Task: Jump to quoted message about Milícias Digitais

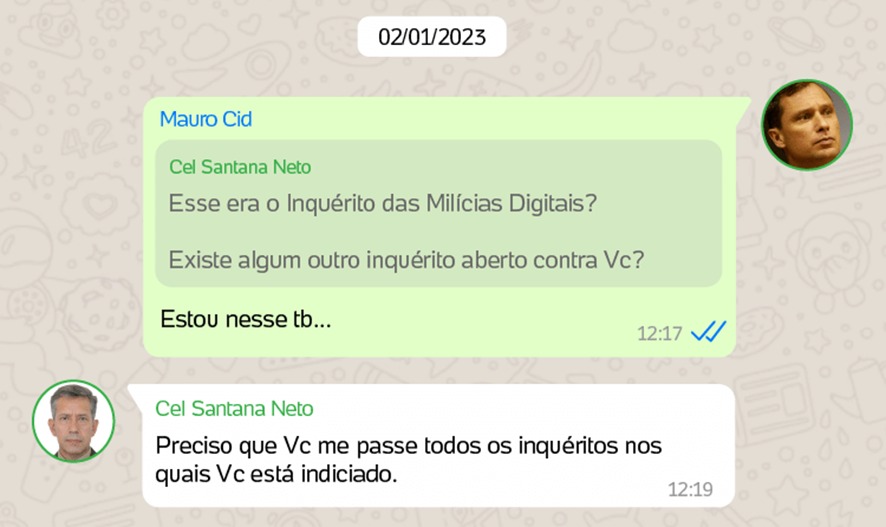Action: click(x=438, y=214)
